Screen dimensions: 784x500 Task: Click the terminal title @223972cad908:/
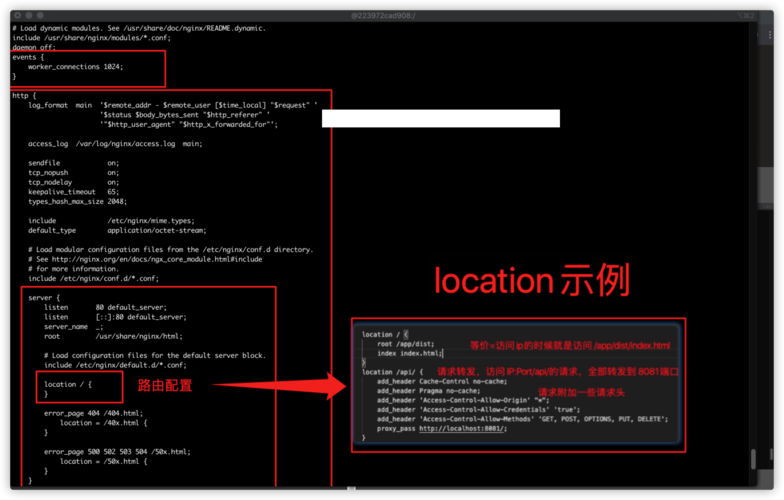point(383,16)
